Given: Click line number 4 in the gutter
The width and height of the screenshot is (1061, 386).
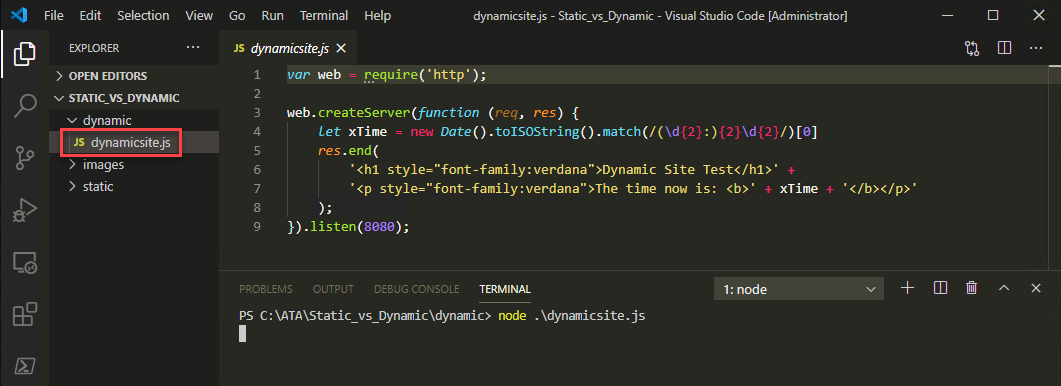Looking at the screenshot, I should pos(256,131).
